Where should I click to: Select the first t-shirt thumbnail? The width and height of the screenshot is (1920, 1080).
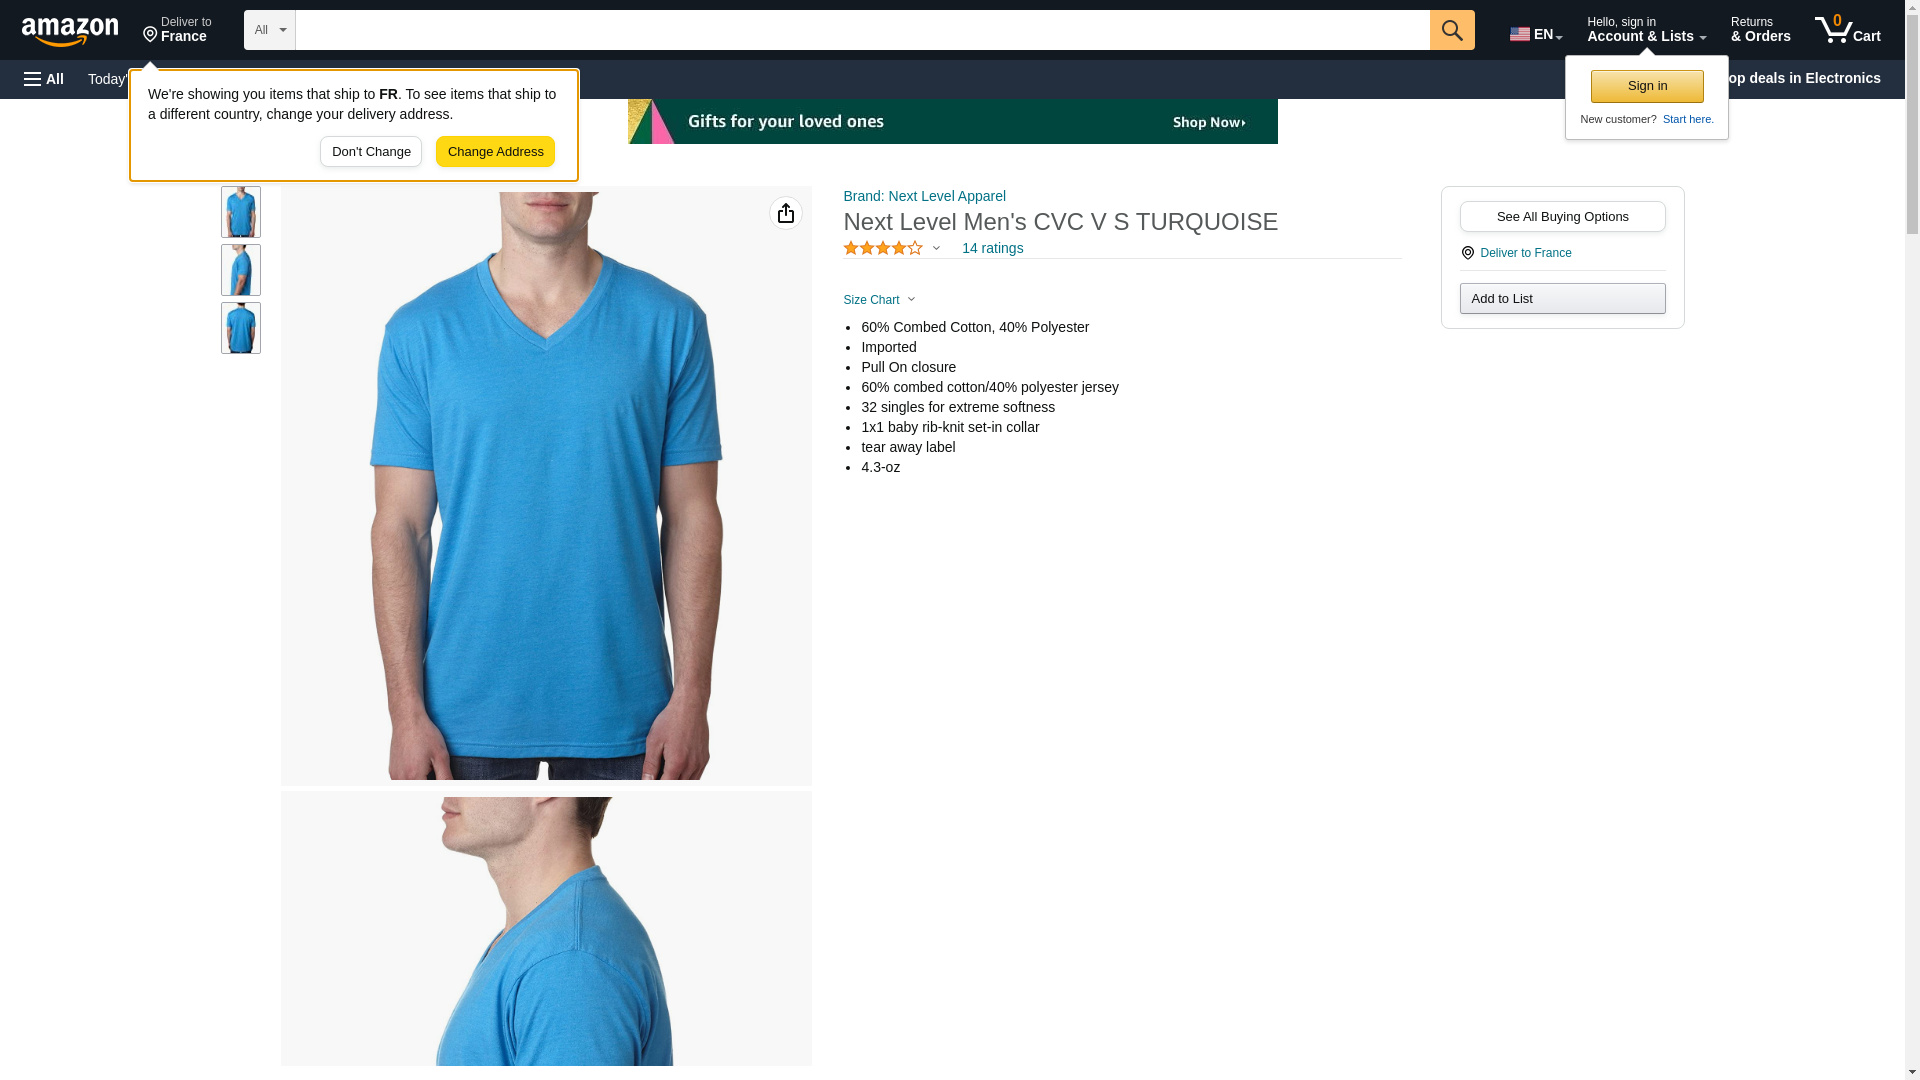coord(240,212)
